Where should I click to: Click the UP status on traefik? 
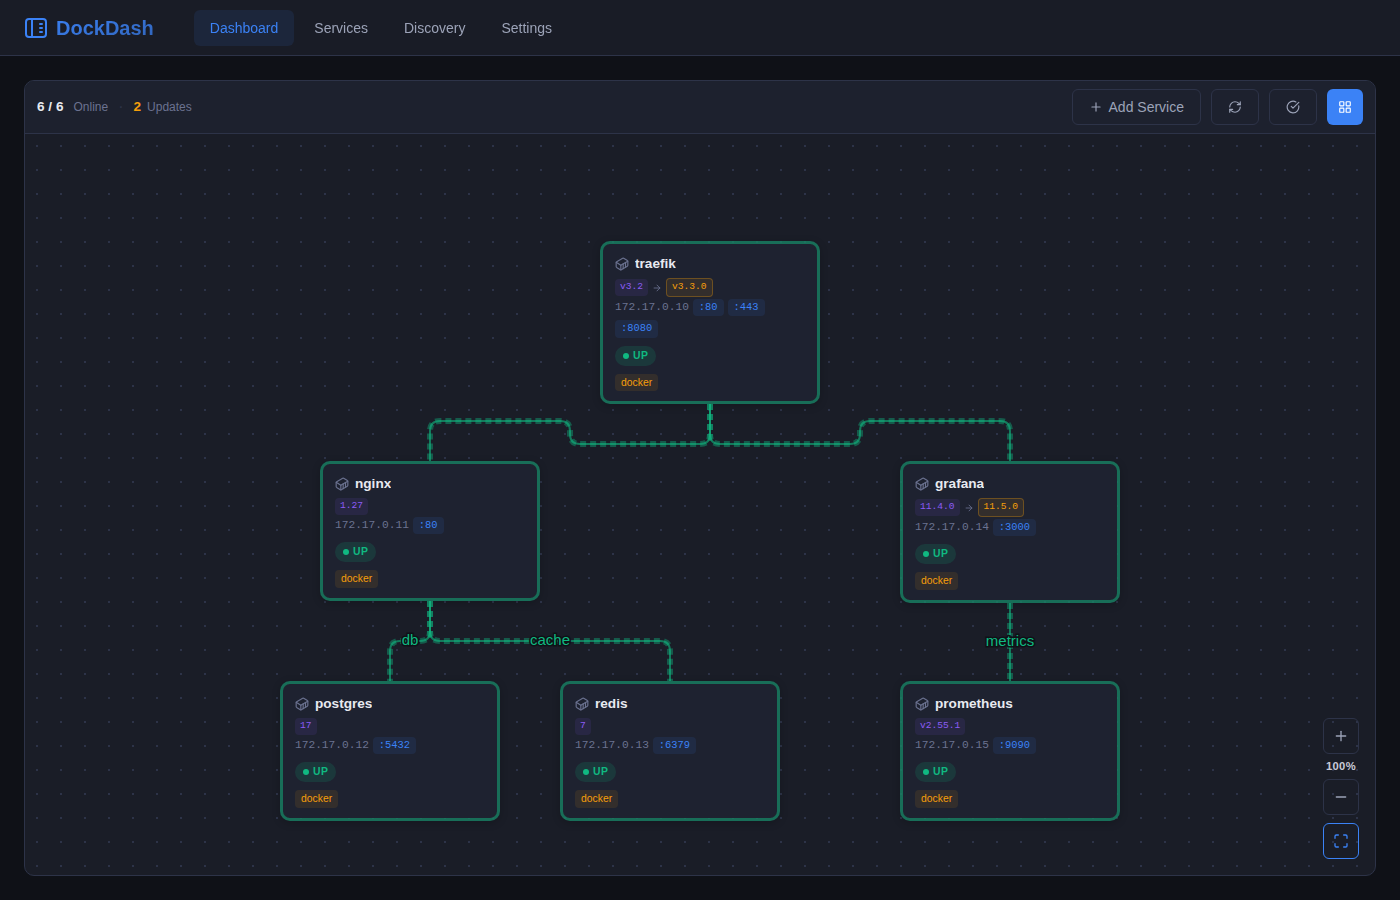[x=635, y=356]
